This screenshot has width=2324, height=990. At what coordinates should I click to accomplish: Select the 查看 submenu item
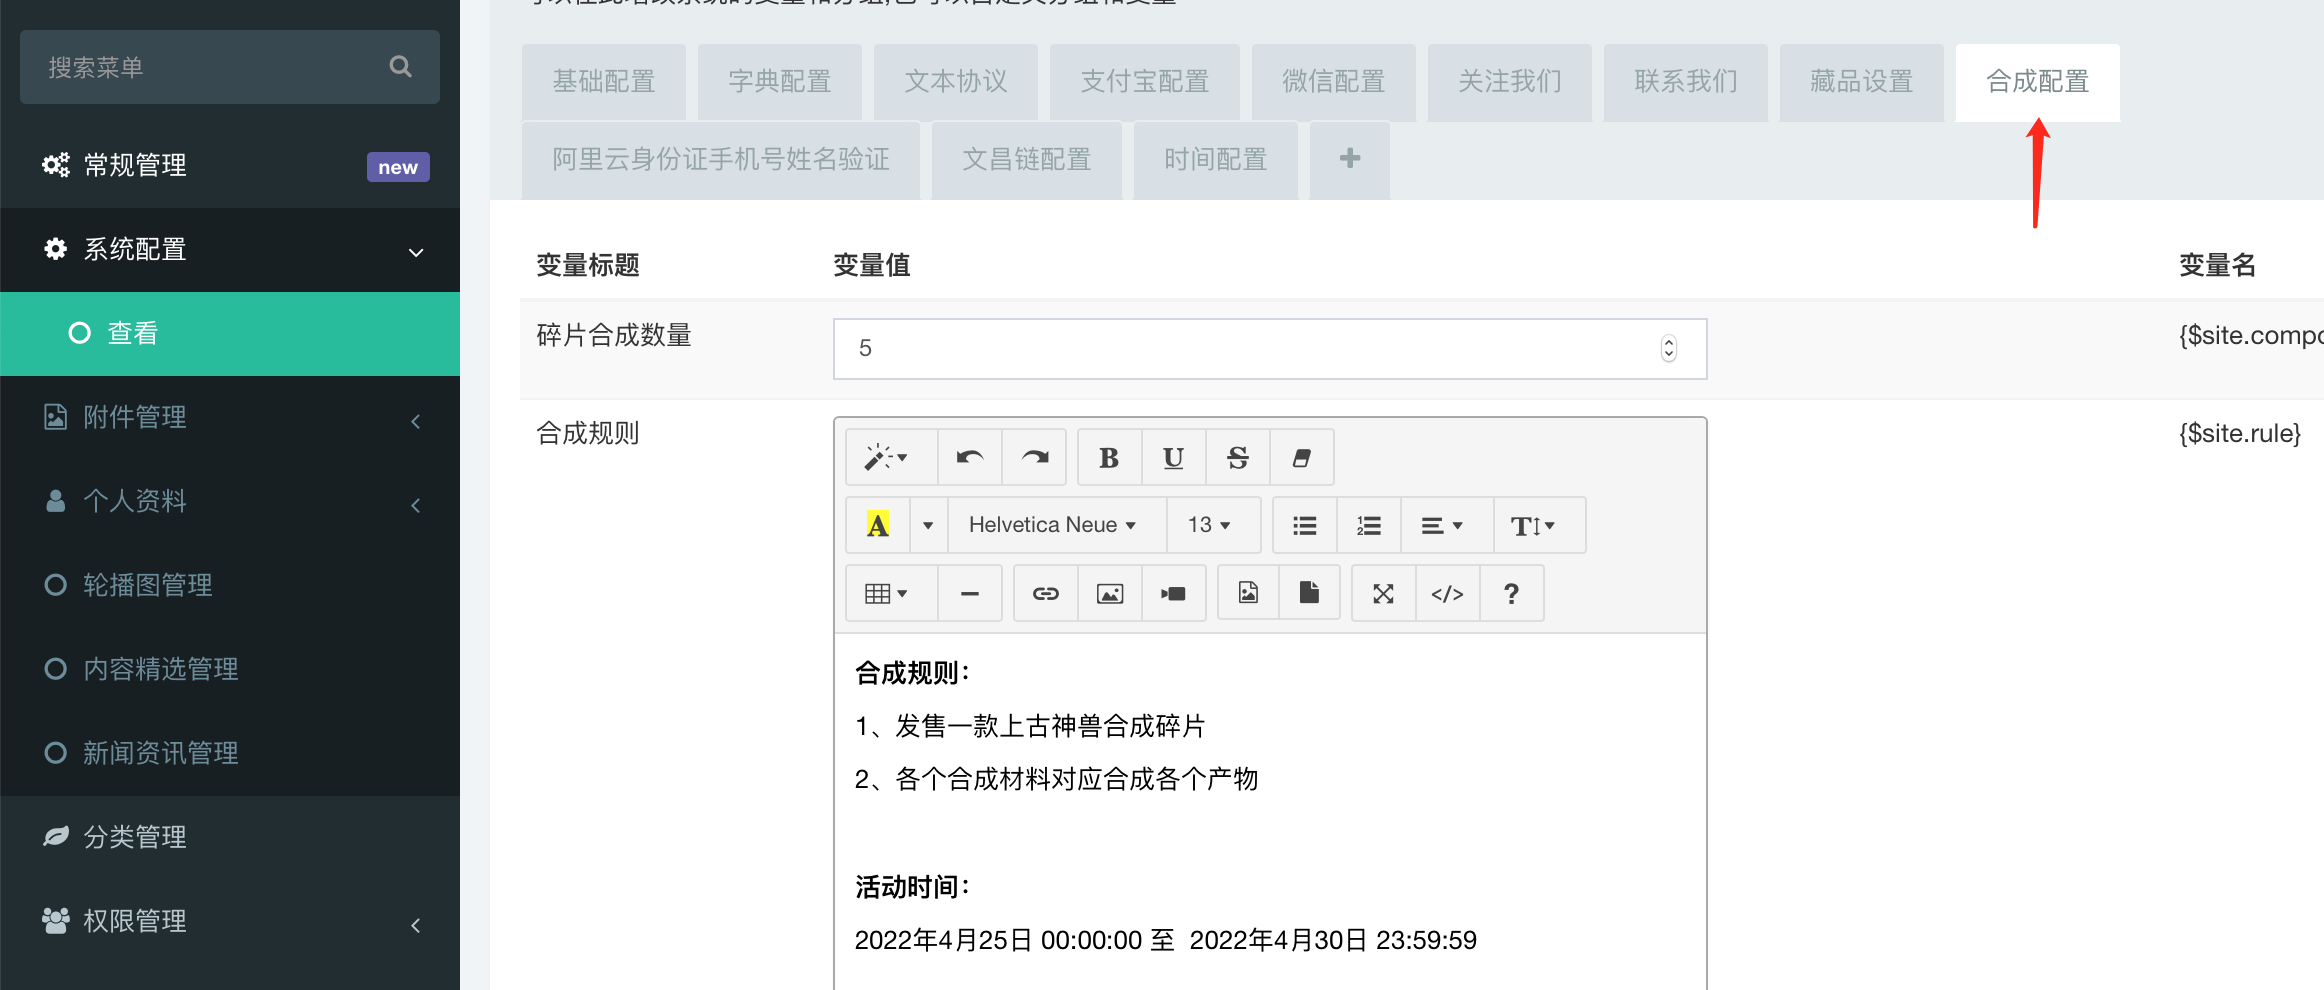click(x=230, y=334)
